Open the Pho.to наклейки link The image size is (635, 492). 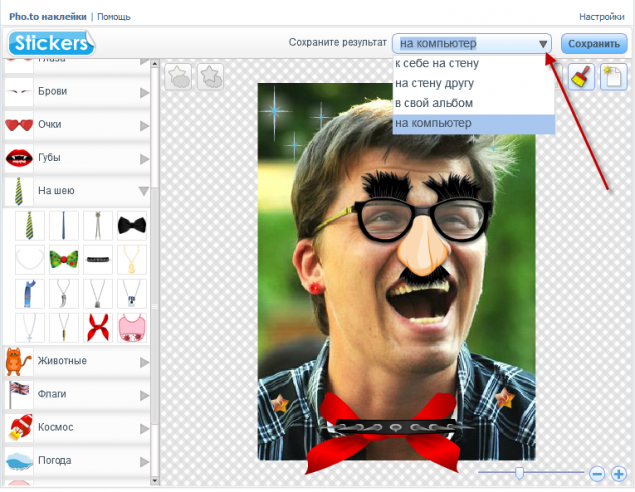coord(48,17)
